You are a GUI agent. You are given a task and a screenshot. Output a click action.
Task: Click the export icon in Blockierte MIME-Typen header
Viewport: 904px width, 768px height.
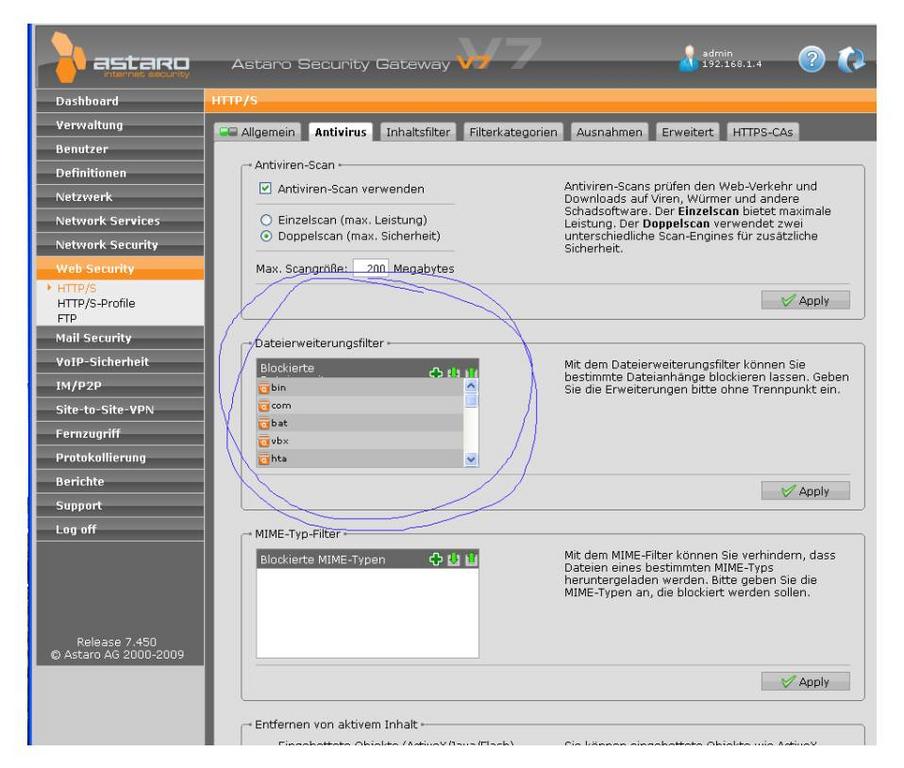pos(471,559)
